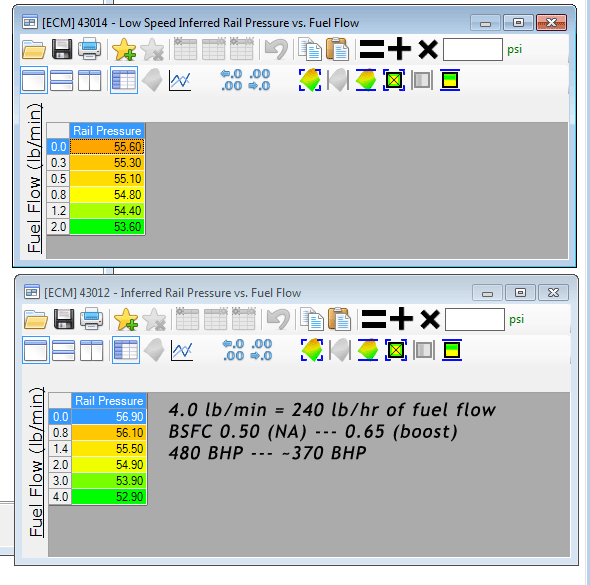Add favorite star in 43014 window
This screenshot has height=585, width=590.
tap(124, 49)
